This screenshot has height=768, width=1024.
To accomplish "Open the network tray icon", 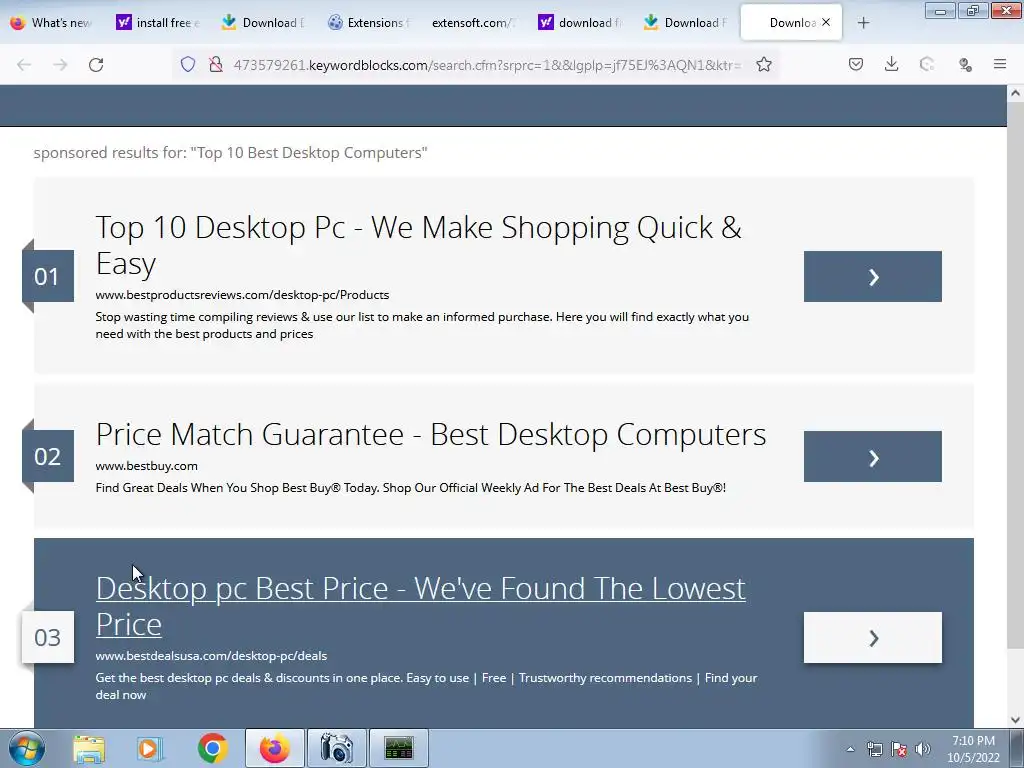I will coord(874,749).
